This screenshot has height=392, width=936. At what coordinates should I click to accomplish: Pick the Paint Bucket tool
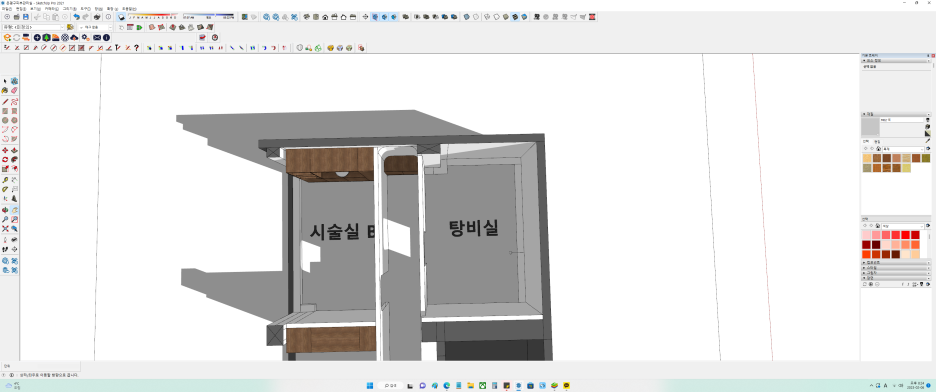[5, 90]
